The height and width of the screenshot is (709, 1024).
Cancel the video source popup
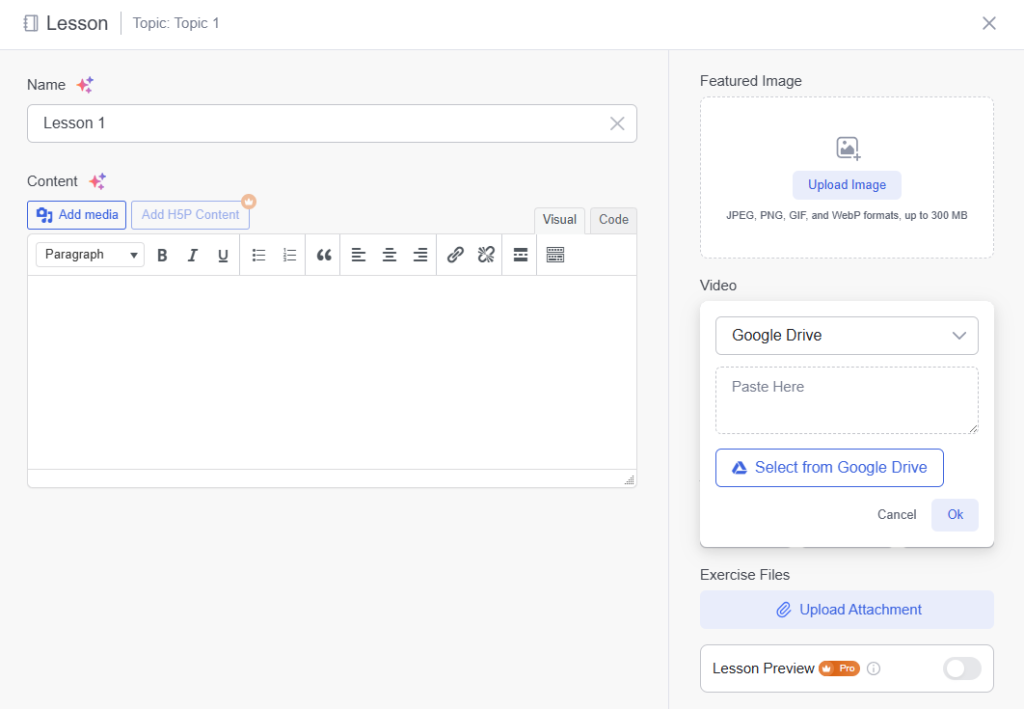[x=897, y=515]
